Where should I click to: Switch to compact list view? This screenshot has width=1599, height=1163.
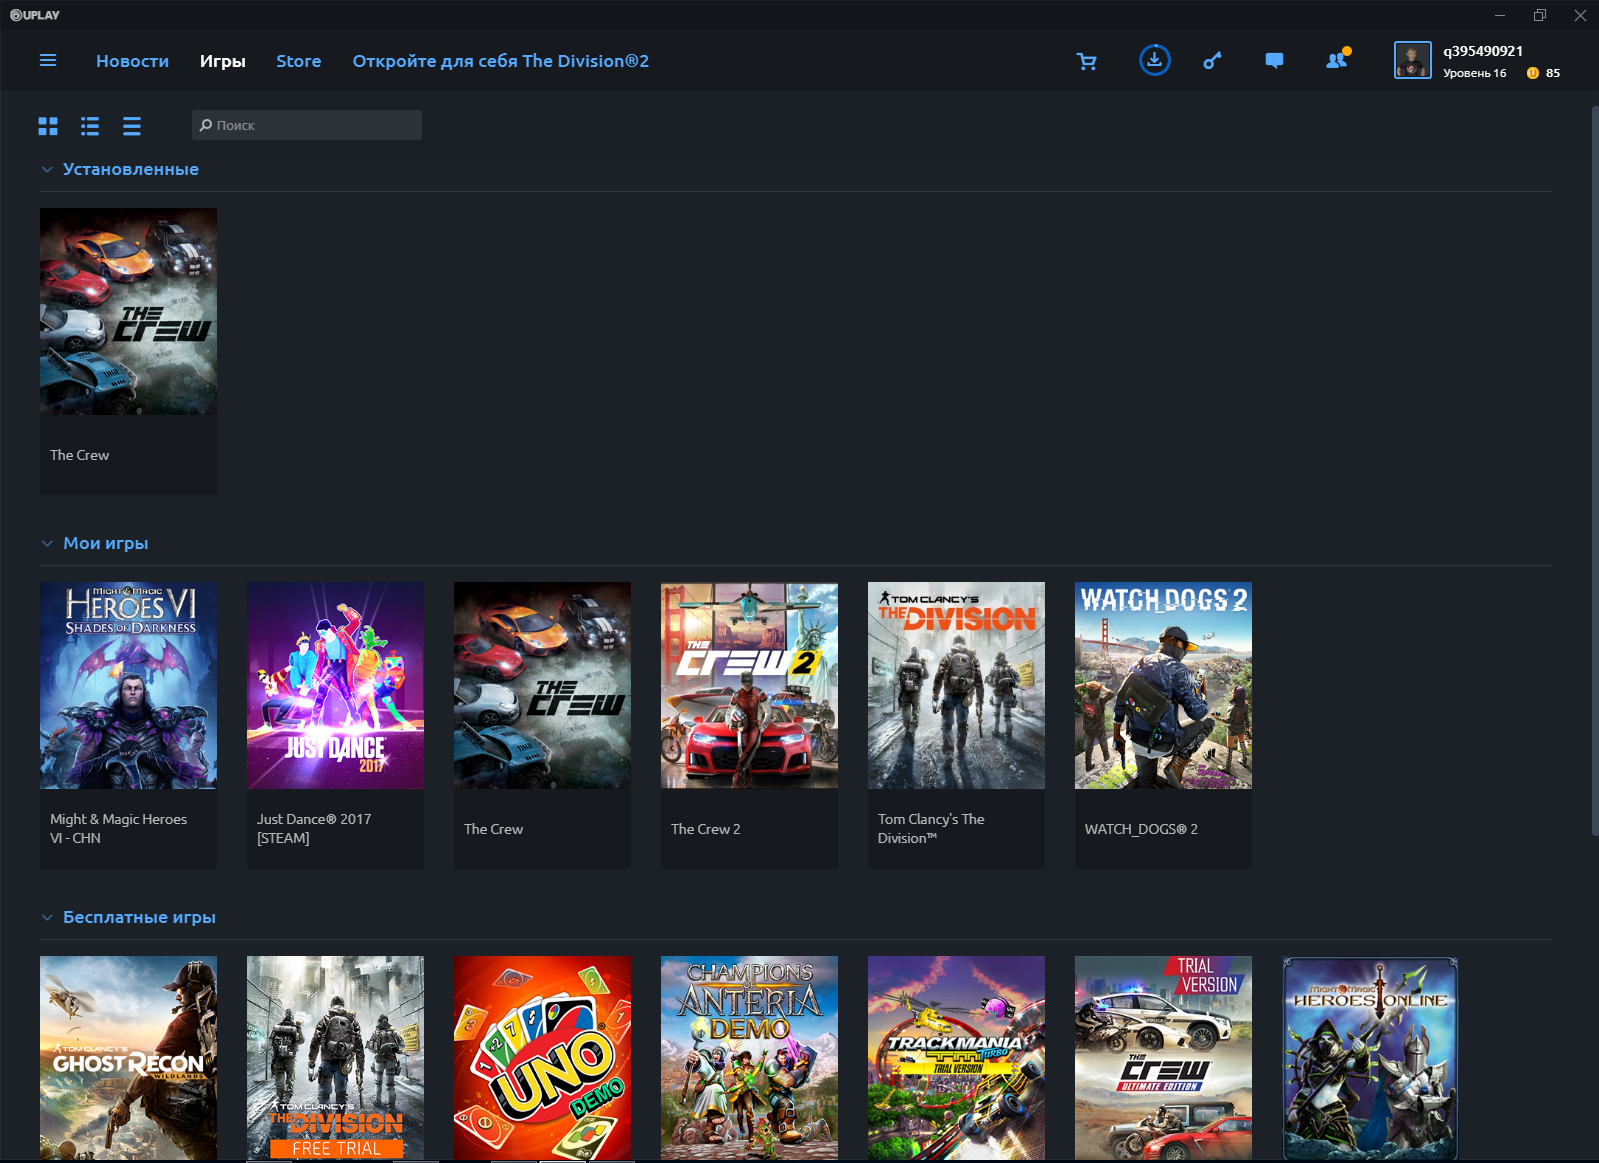[132, 126]
